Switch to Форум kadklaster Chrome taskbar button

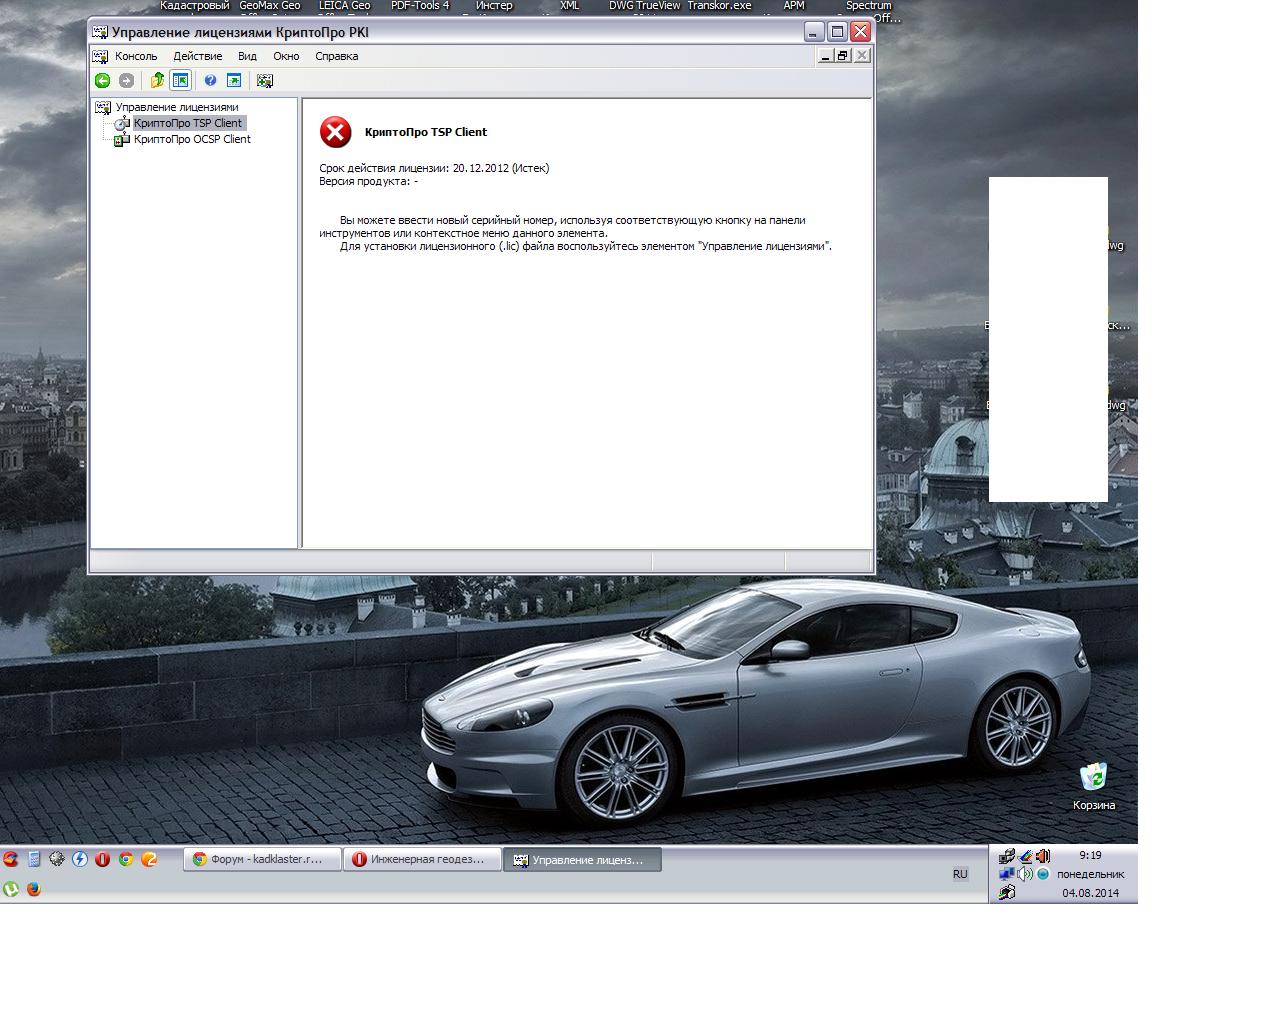click(x=258, y=859)
